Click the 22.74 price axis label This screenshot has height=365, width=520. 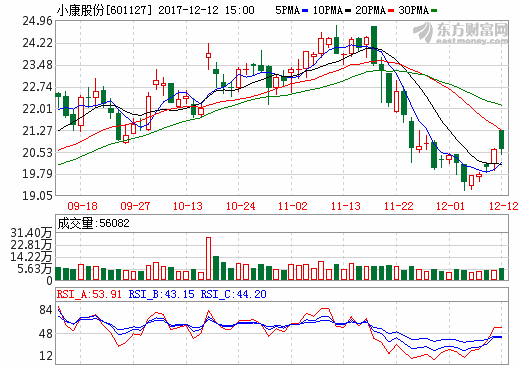pyautogui.click(x=37, y=87)
